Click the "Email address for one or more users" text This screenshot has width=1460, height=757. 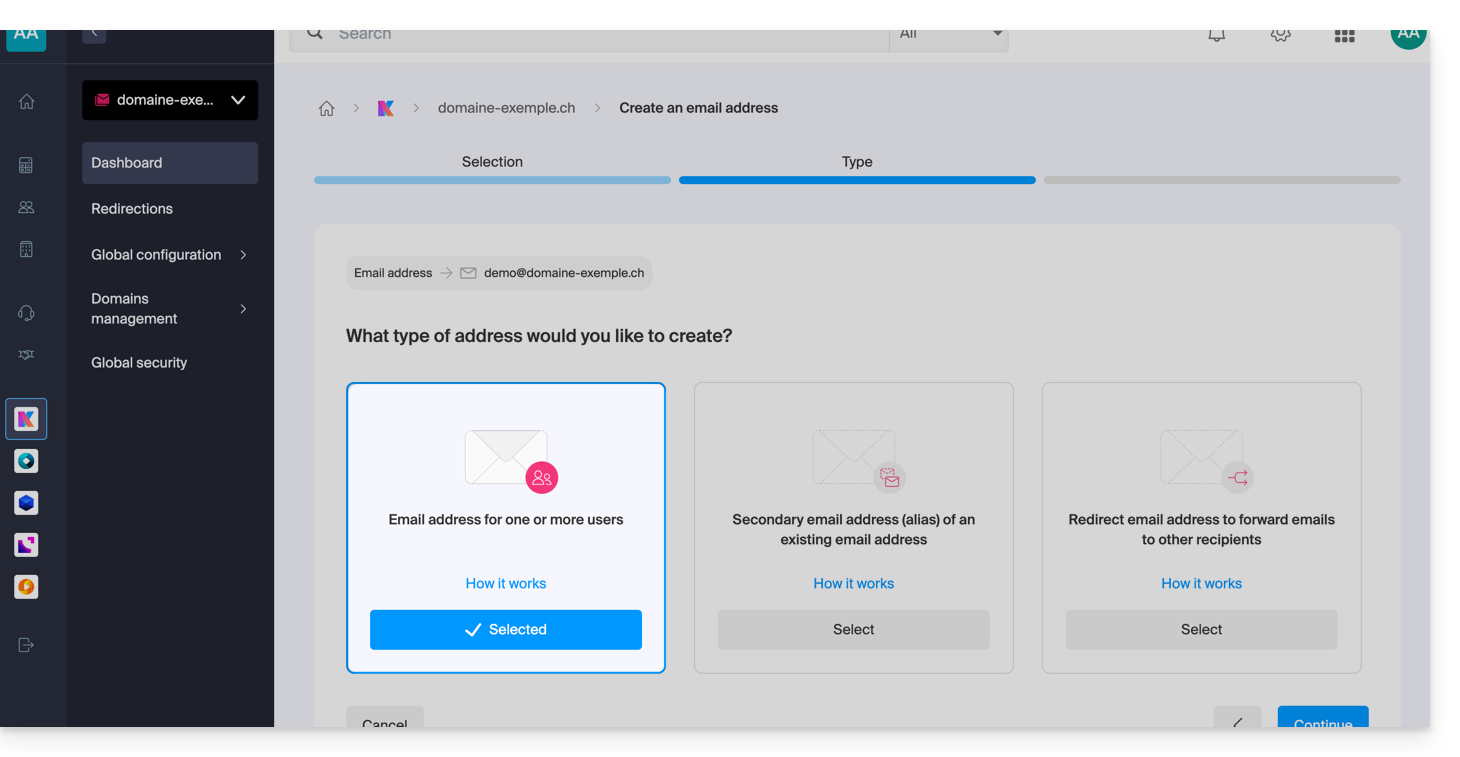[x=506, y=520]
